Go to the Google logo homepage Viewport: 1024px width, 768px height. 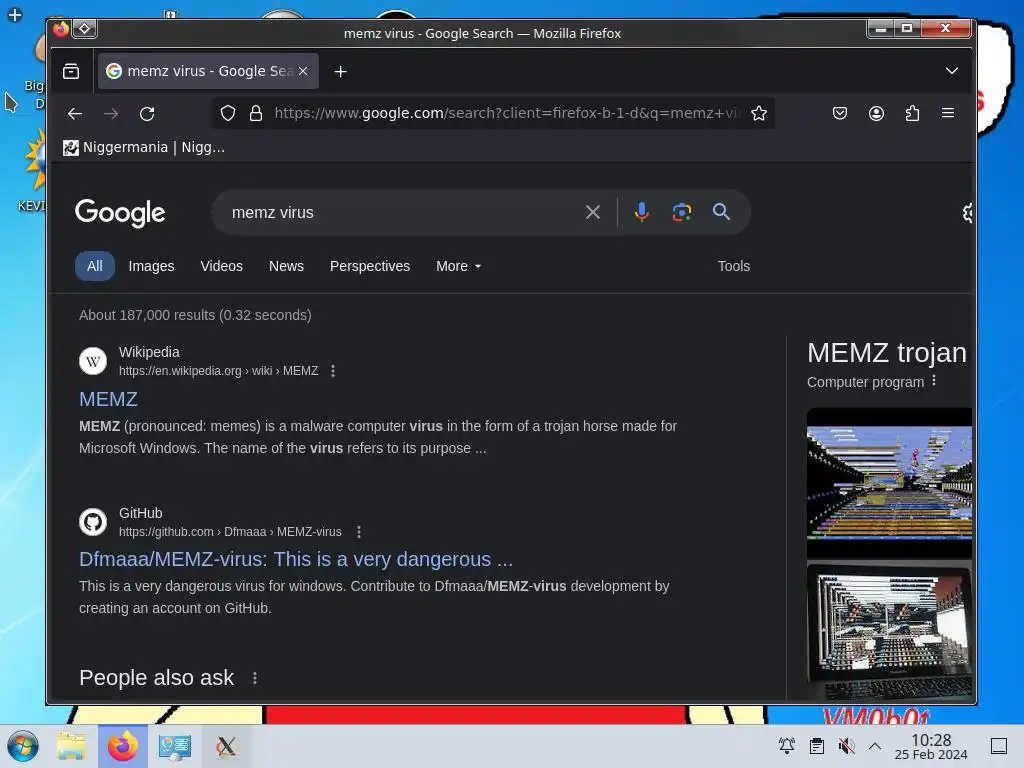coord(120,213)
